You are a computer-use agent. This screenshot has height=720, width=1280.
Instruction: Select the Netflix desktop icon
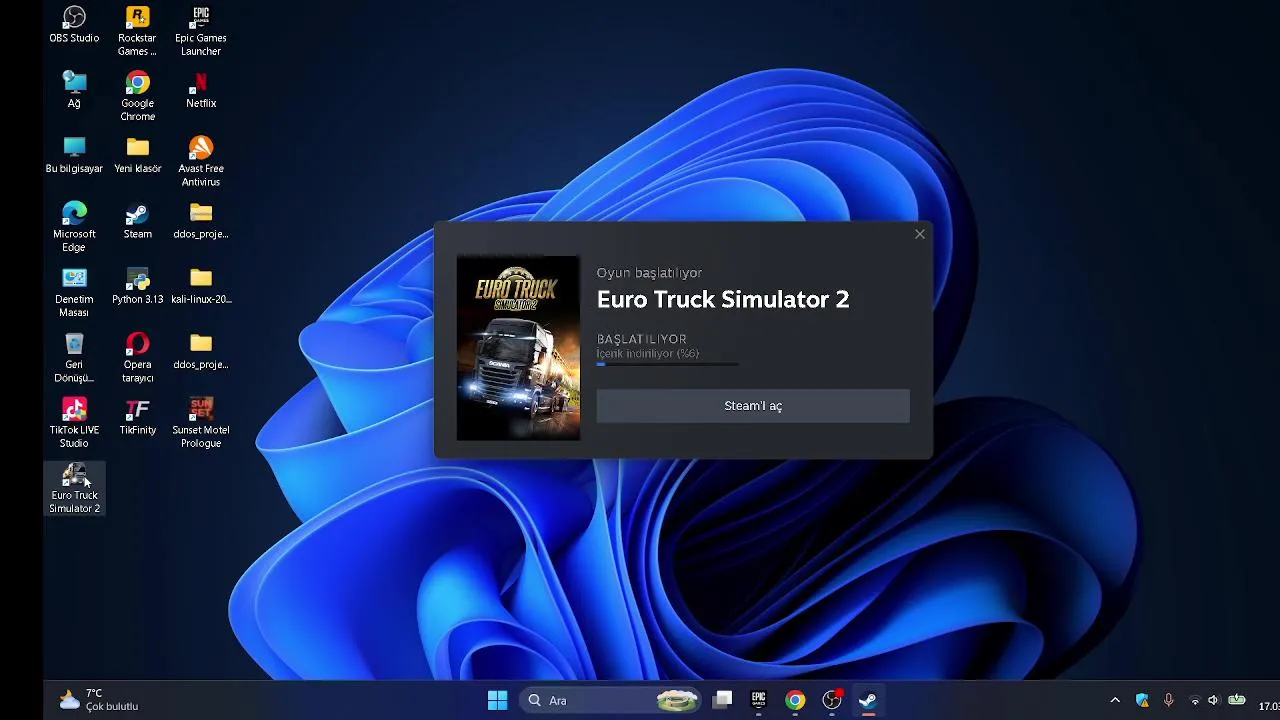click(x=201, y=90)
